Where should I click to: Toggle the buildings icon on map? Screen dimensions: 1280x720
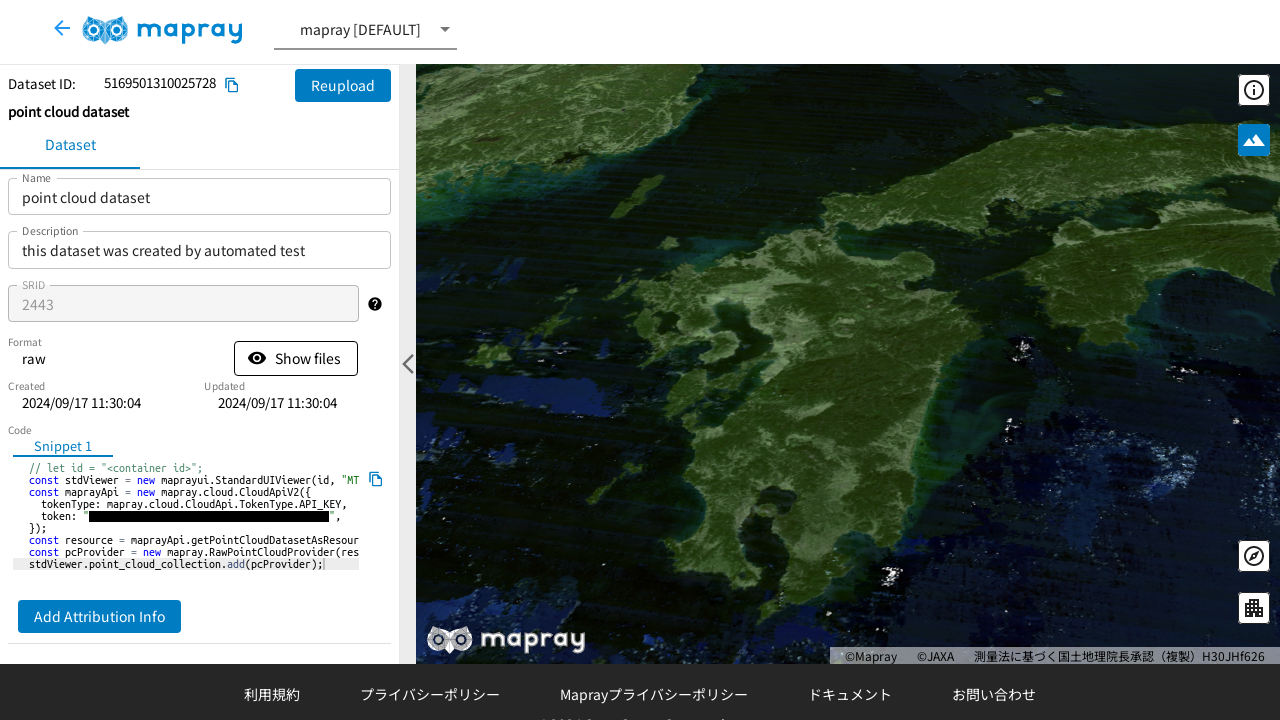pos(1254,608)
